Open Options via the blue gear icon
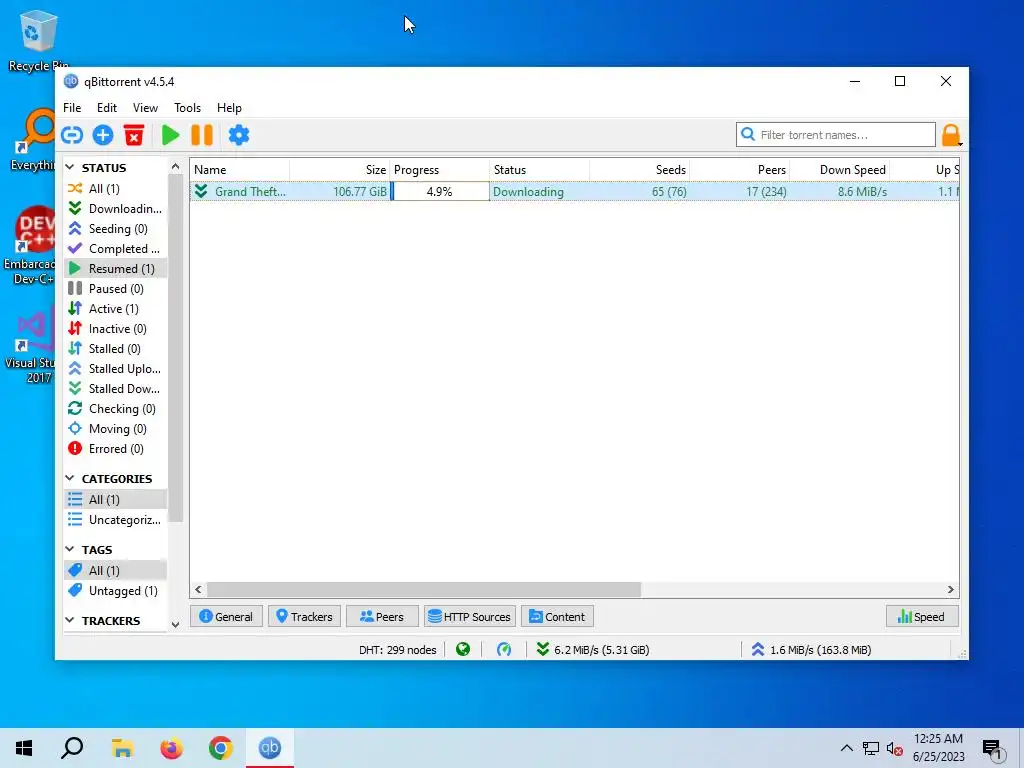This screenshot has height=768, width=1024. pyautogui.click(x=239, y=135)
